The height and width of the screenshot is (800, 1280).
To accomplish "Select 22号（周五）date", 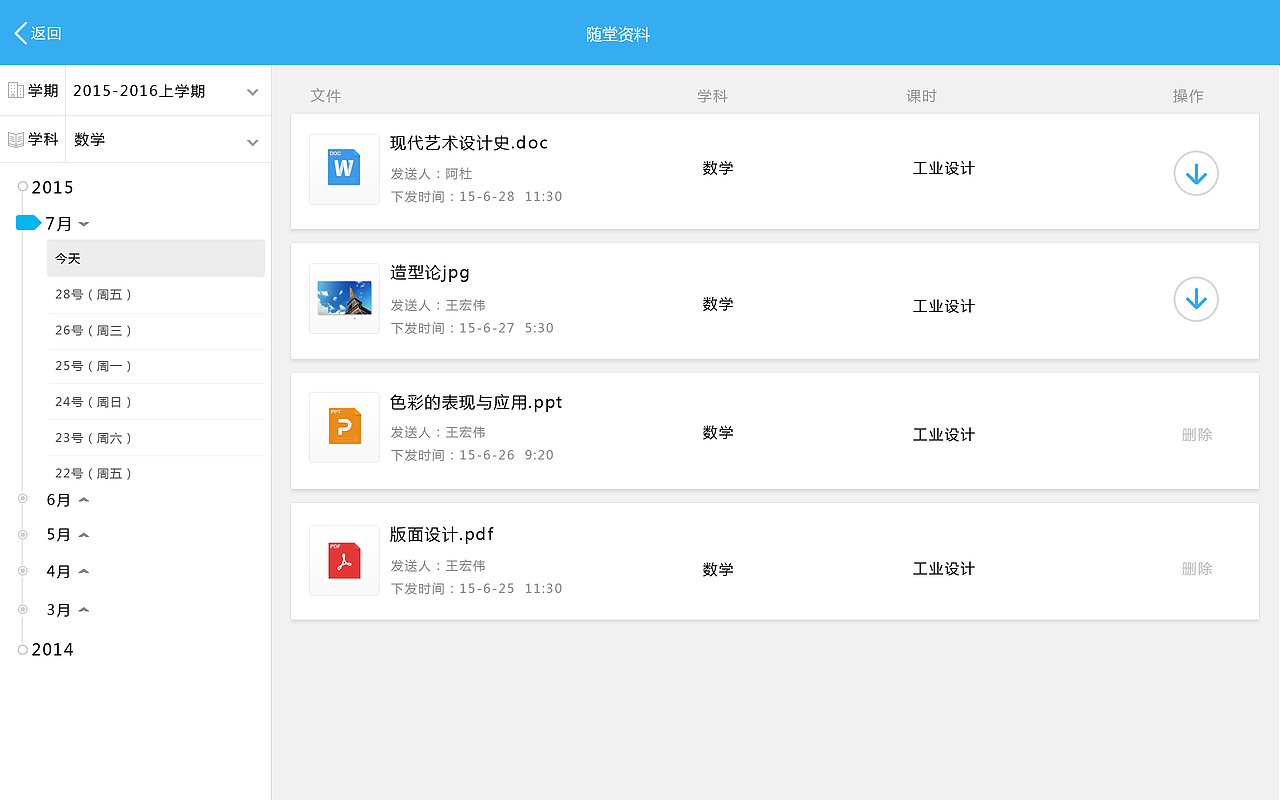I will pyautogui.click(x=156, y=473).
